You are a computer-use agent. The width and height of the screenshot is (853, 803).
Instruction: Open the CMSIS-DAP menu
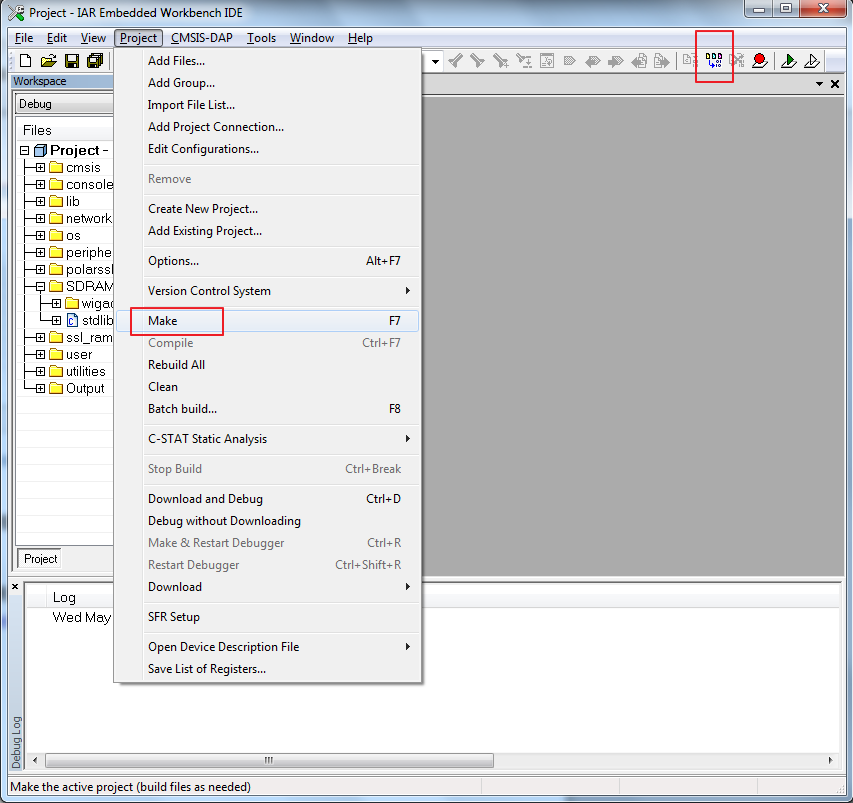(202, 38)
